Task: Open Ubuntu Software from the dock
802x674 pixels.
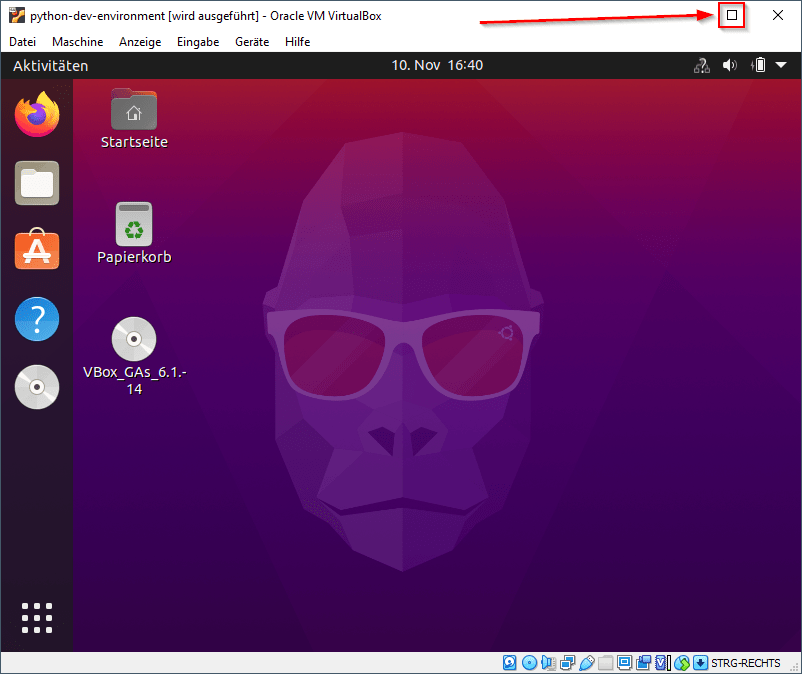Action: tap(37, 250)
